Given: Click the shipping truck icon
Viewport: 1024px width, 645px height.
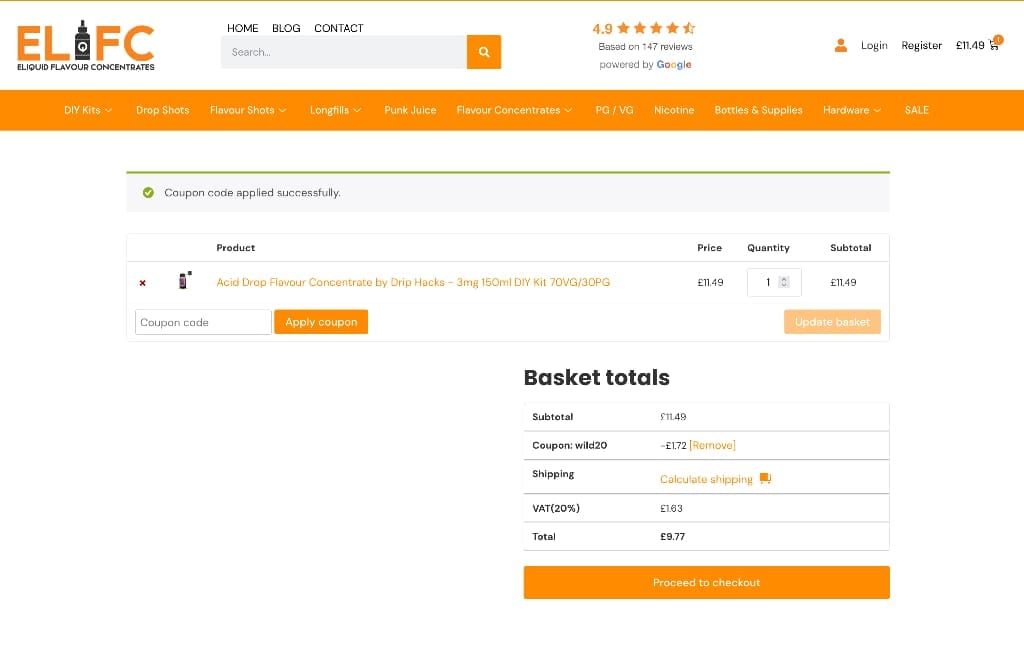Looking at the screenshot, I should point(765,479).
